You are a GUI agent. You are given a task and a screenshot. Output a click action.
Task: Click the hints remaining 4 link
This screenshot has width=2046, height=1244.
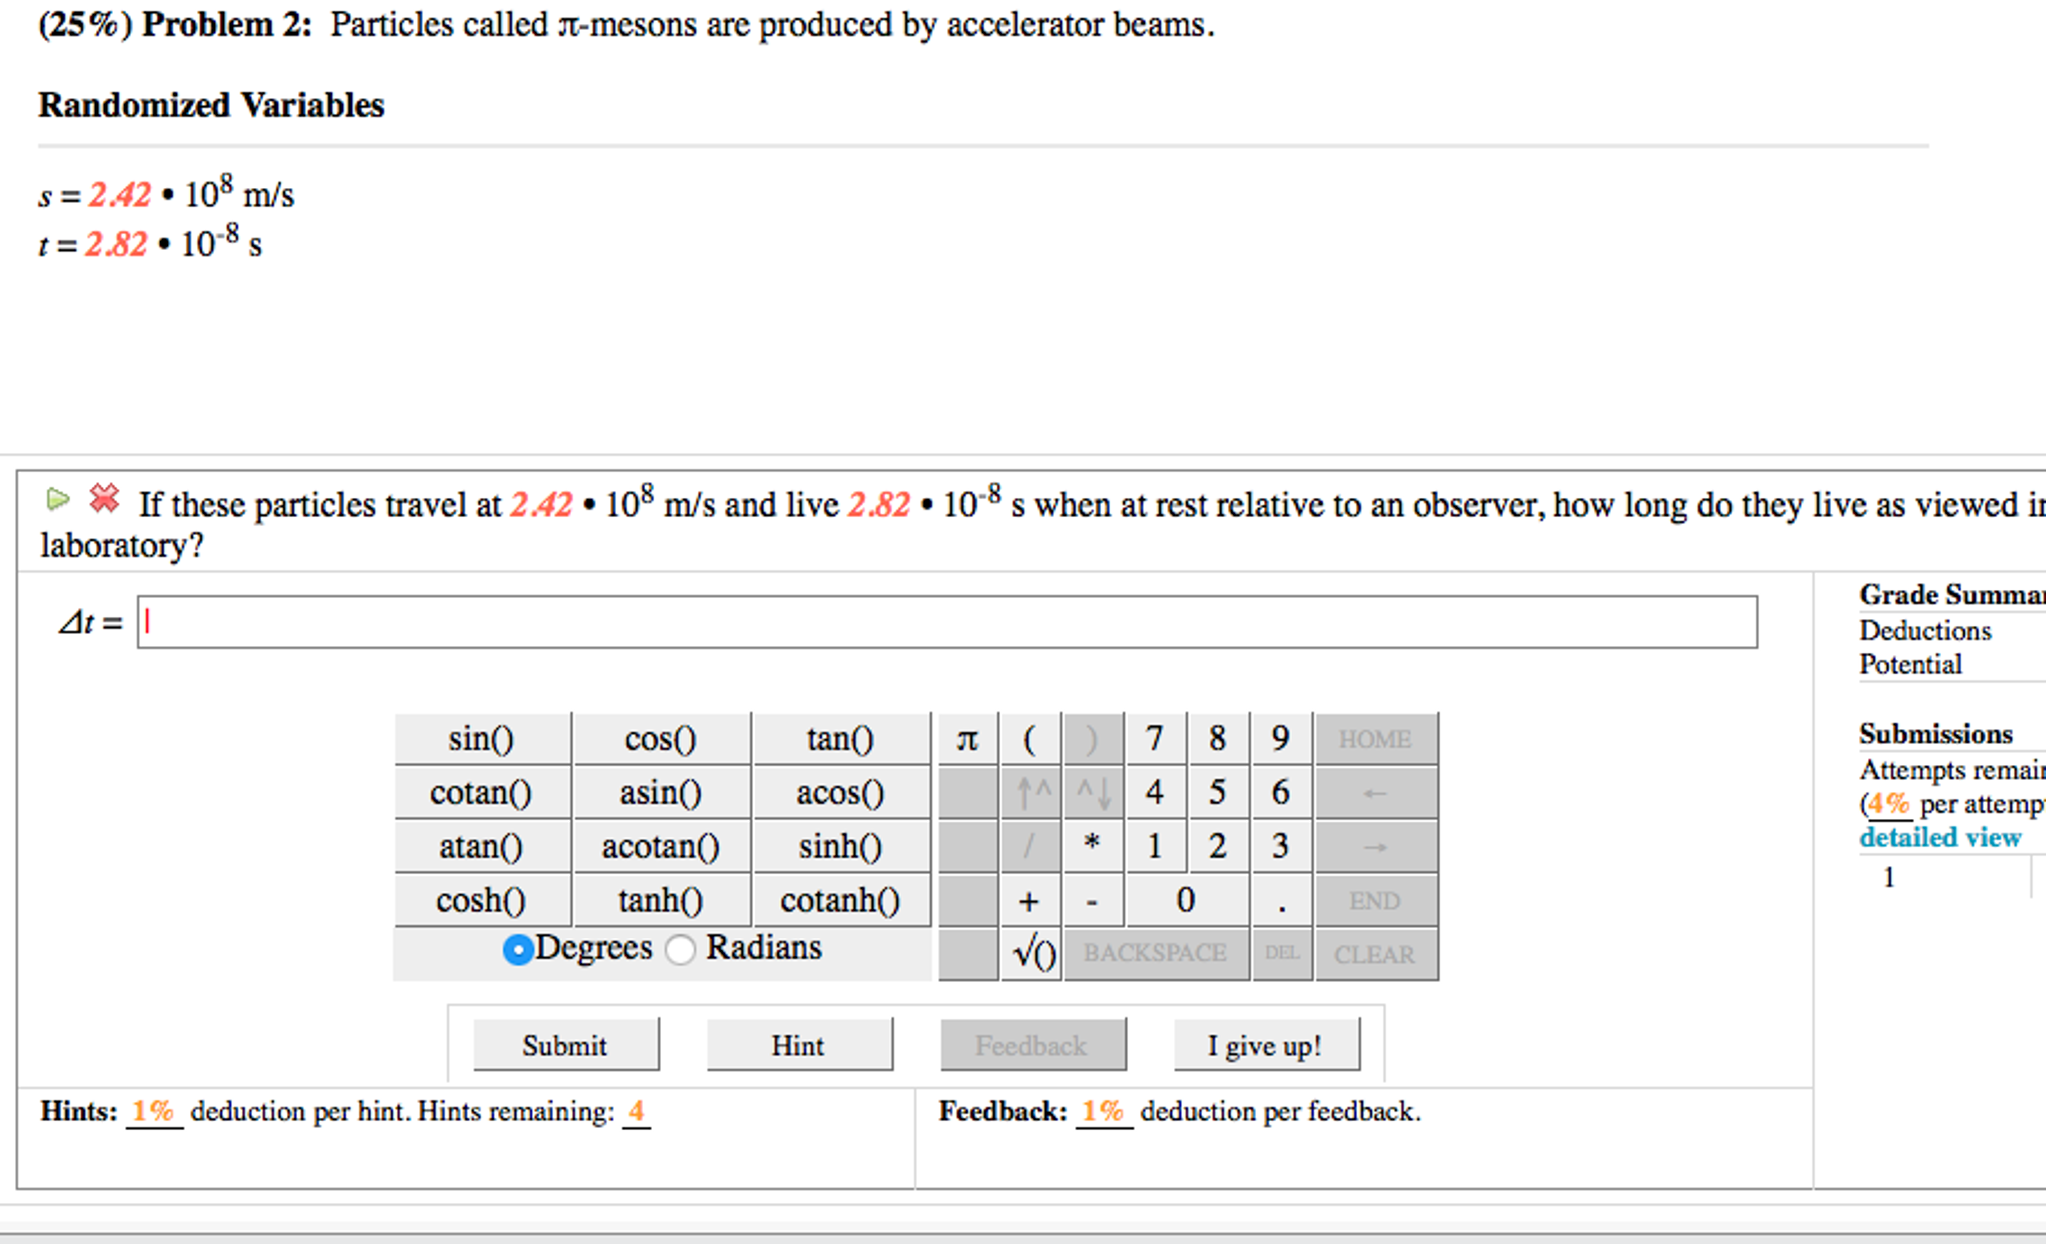click(x=636, y=1112)
